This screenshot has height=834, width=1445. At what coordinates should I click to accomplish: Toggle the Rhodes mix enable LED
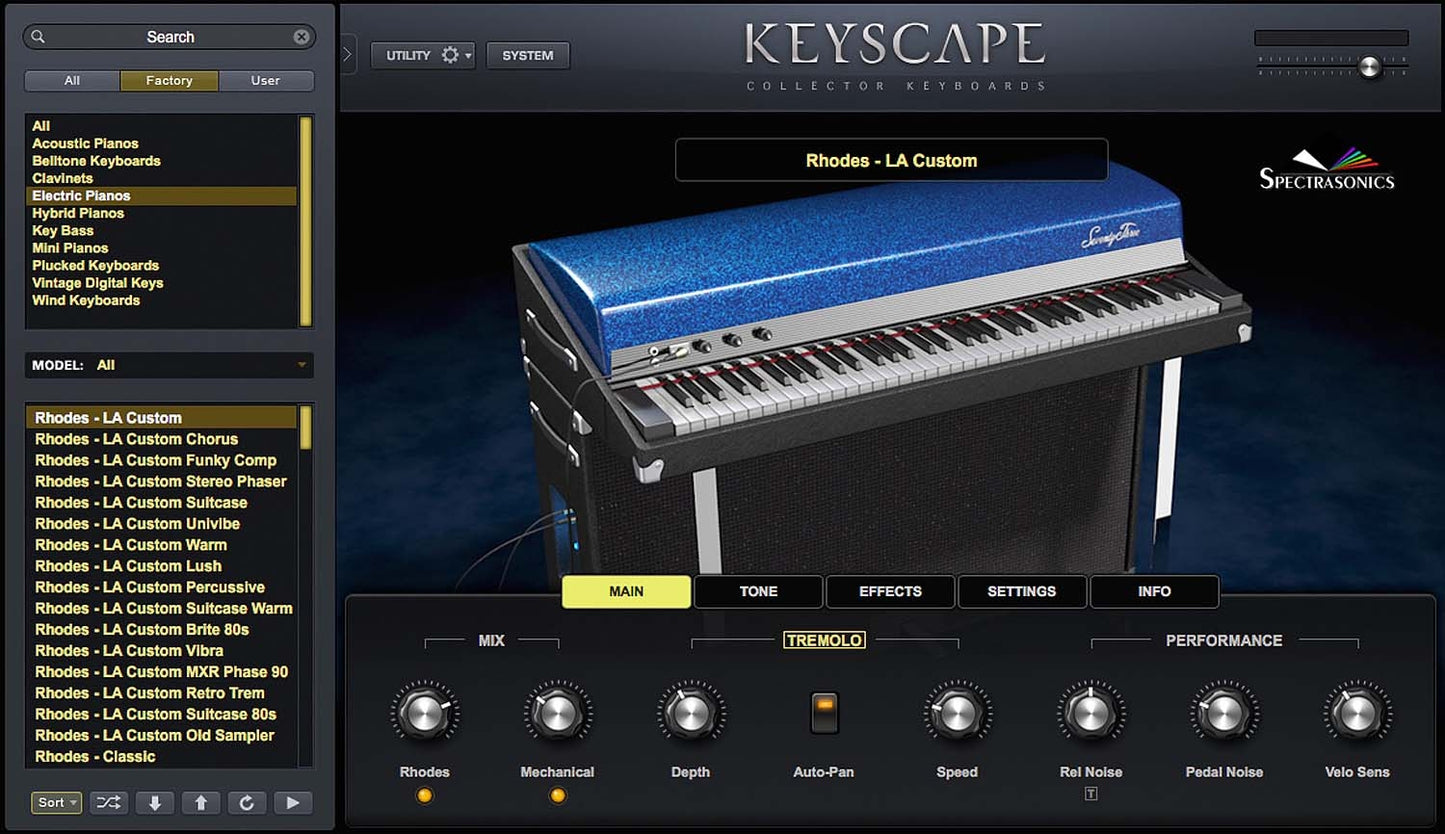tap(424, 796)
